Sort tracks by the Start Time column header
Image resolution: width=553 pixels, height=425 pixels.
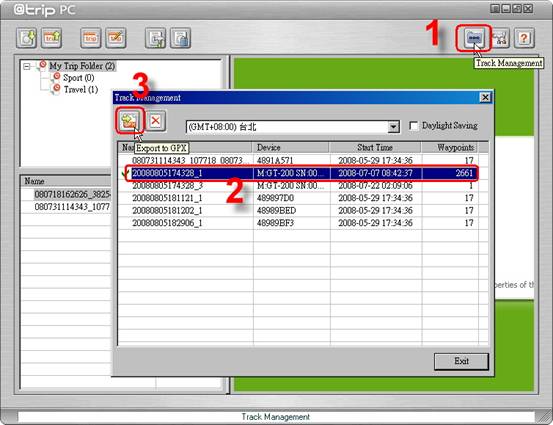(375, 147)
